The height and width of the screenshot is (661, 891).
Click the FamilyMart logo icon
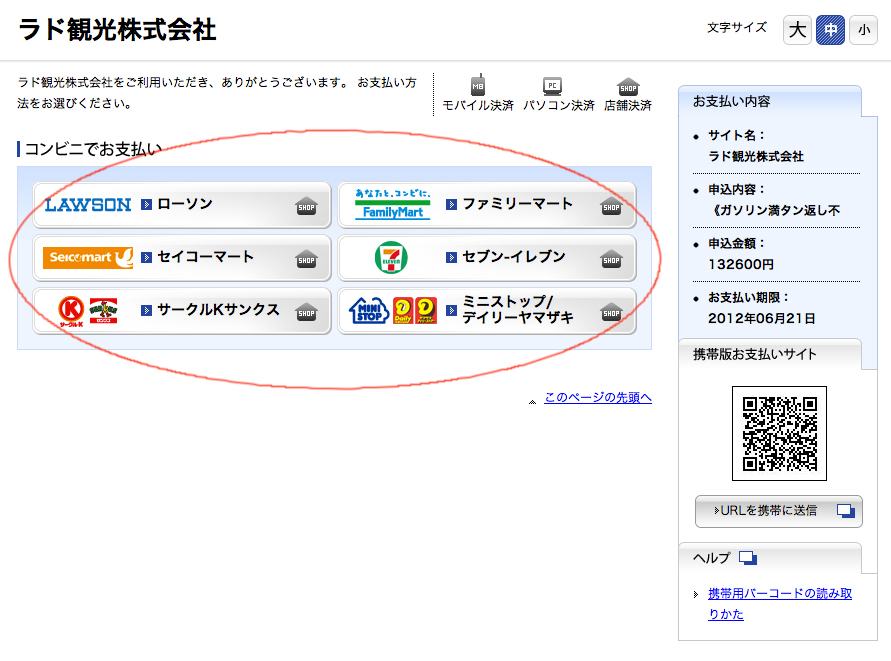[392, 204]
